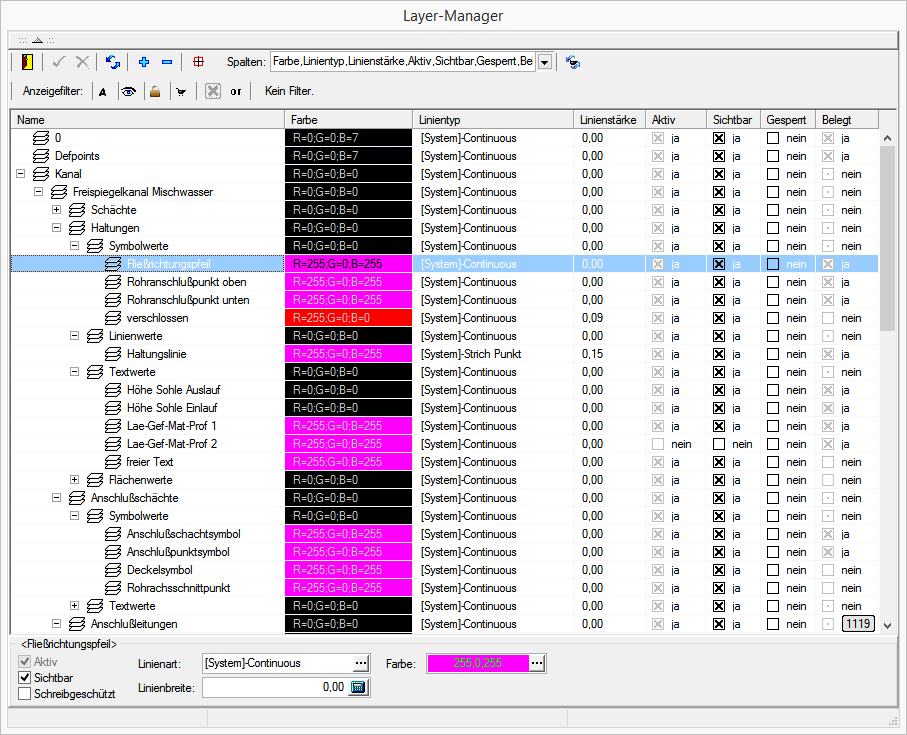Click the blue plus add layer icon
This screenshot has width=907, height=735.
pyautogui.click(x=144, y=62)
